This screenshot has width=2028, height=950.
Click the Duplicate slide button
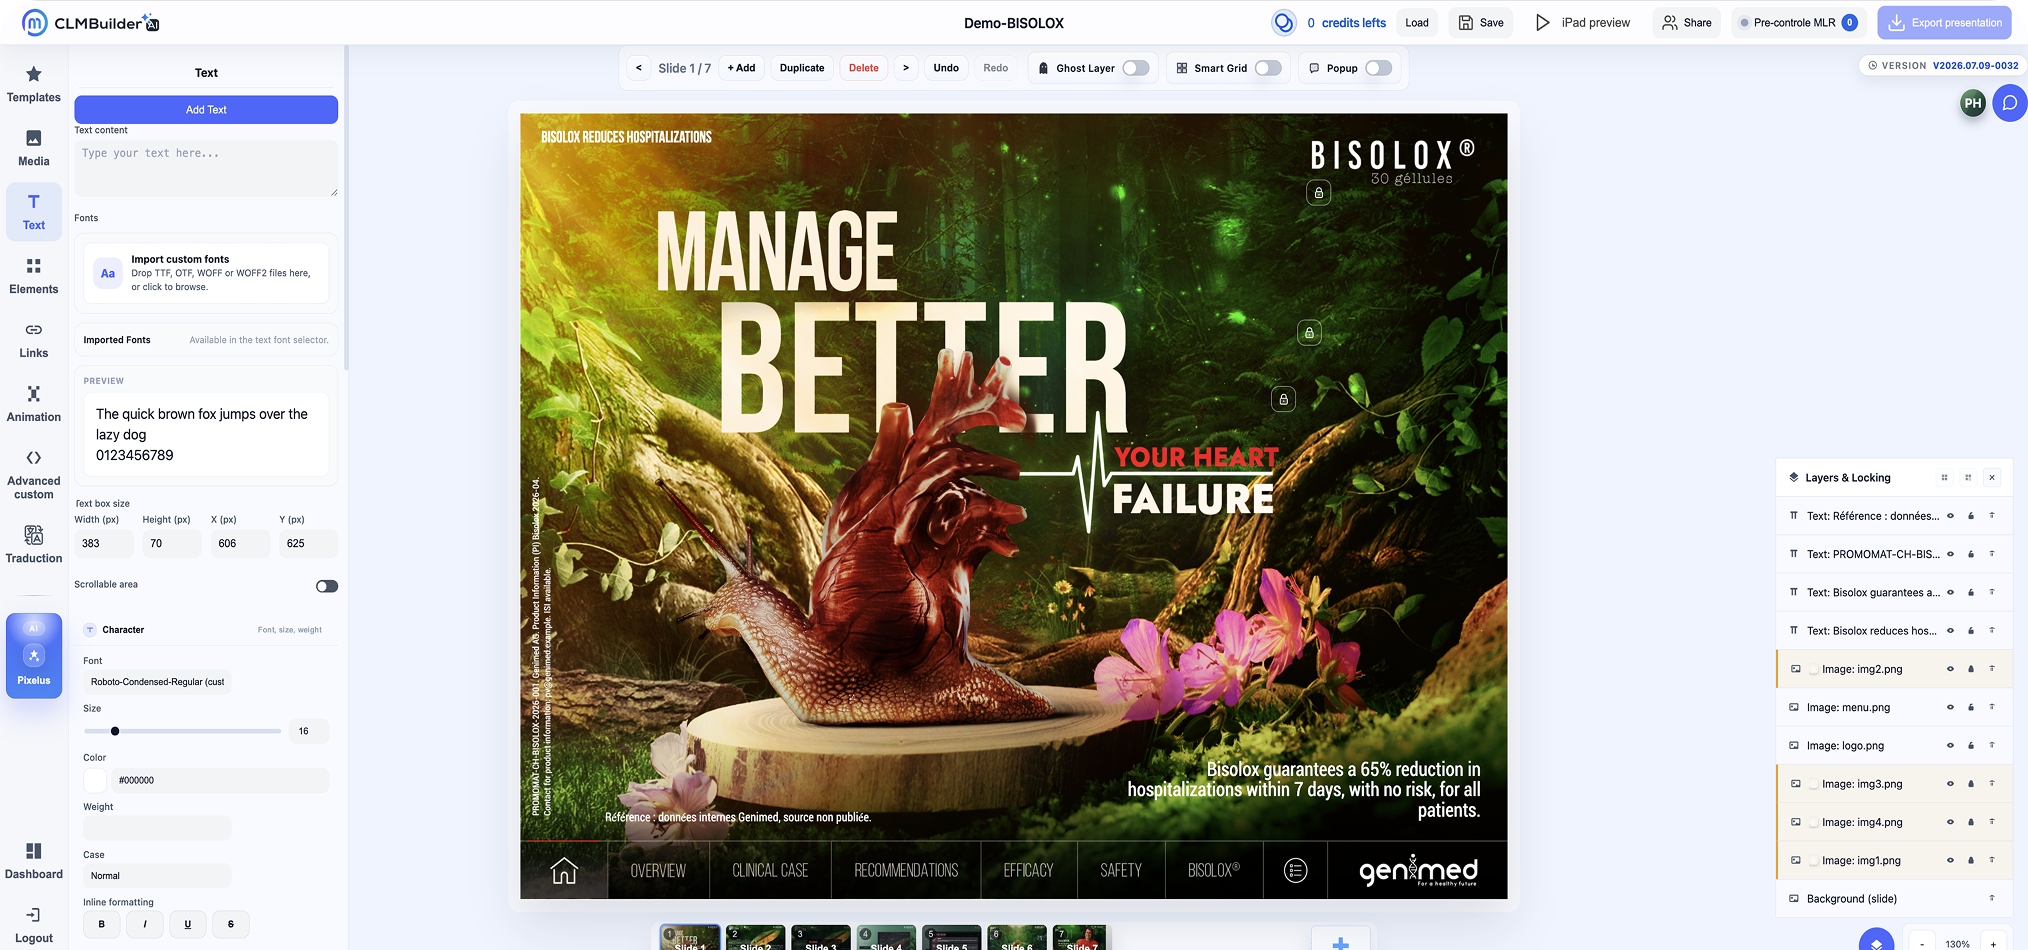pyautogui.click(x=802, y=68)
